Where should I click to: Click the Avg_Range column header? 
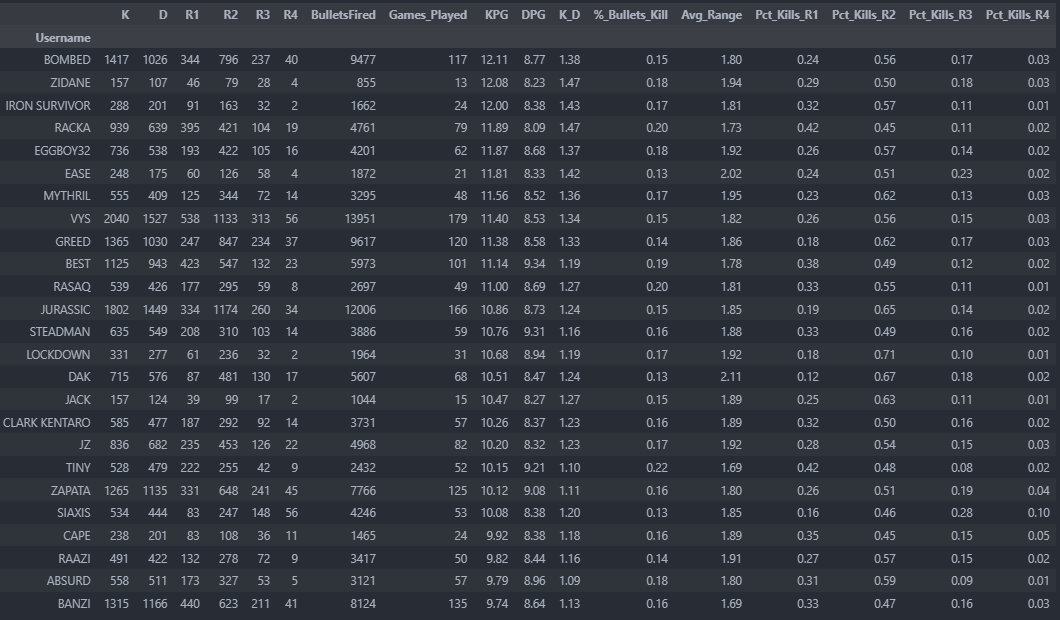[711, 15]
